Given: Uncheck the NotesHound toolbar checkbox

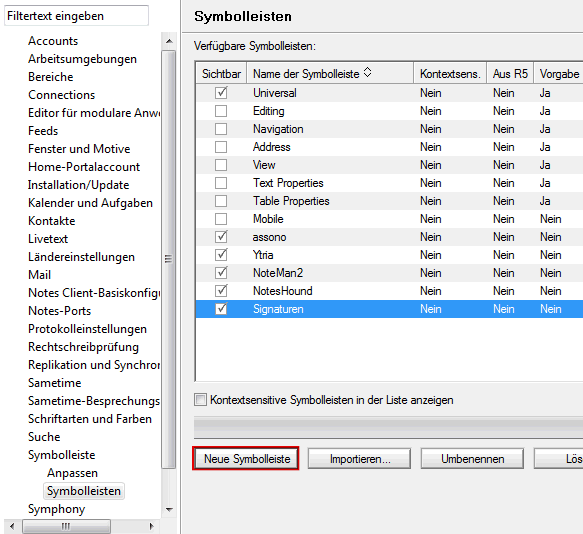Looking at the screenshot, I should [x=221, y=291].
